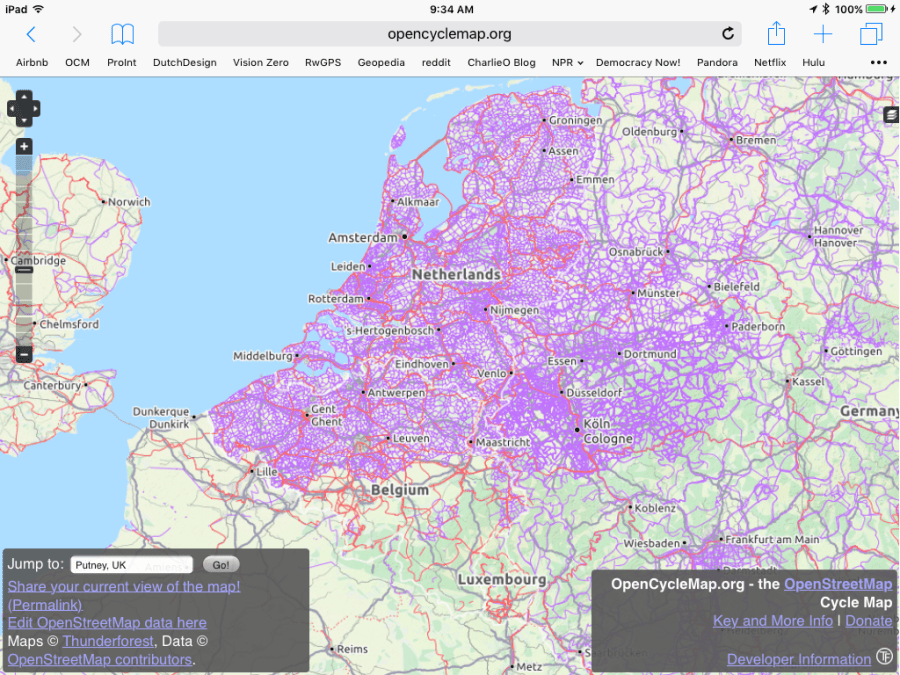This screenshot has width=900, height=675.
Task: Open the Key and More Info link
Action: tap(772, 621)
